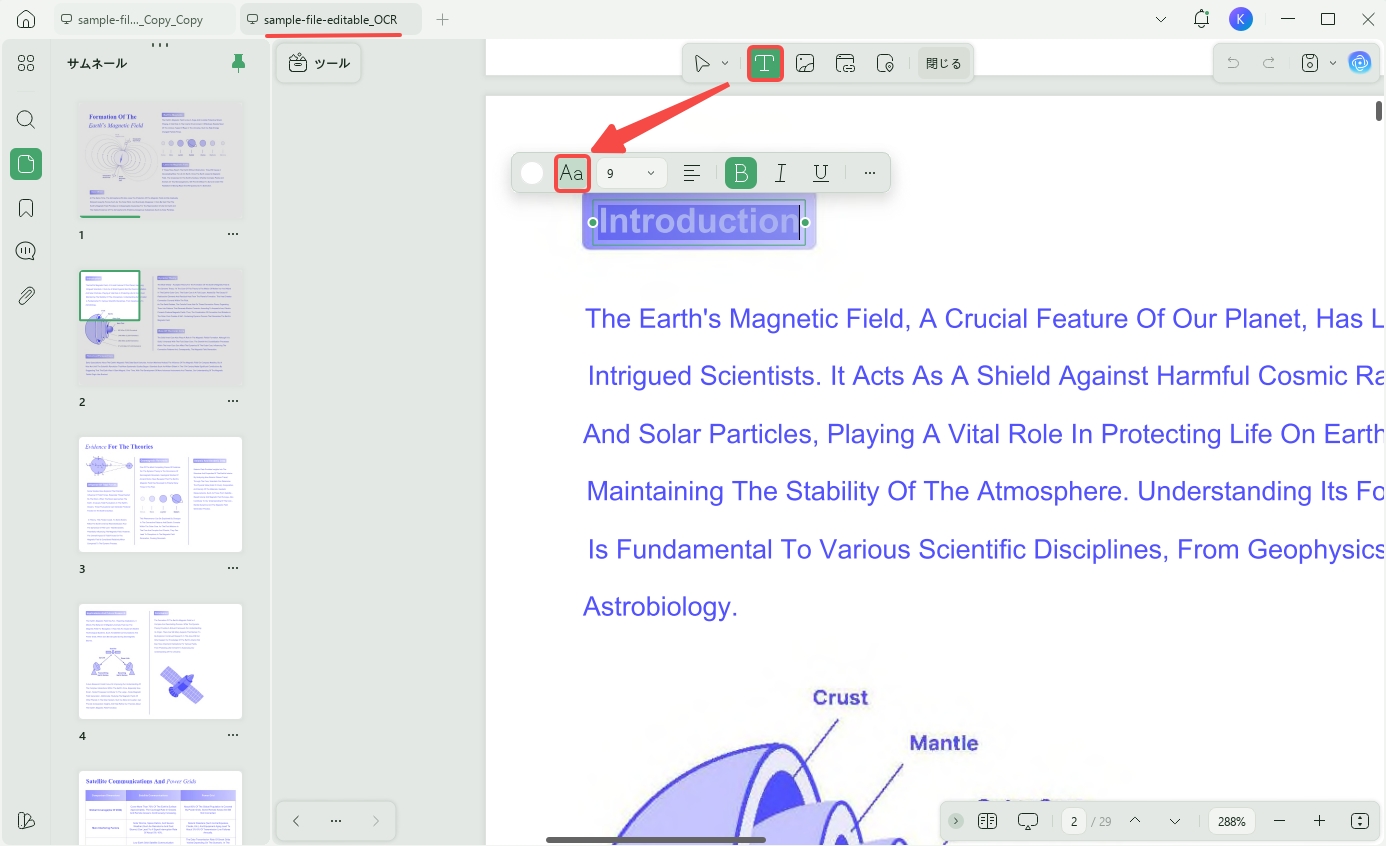Screen dimensions: 1386x846
Task: Zoom out with minus button
Action: pyautogui.click(x=1279, y=821)
